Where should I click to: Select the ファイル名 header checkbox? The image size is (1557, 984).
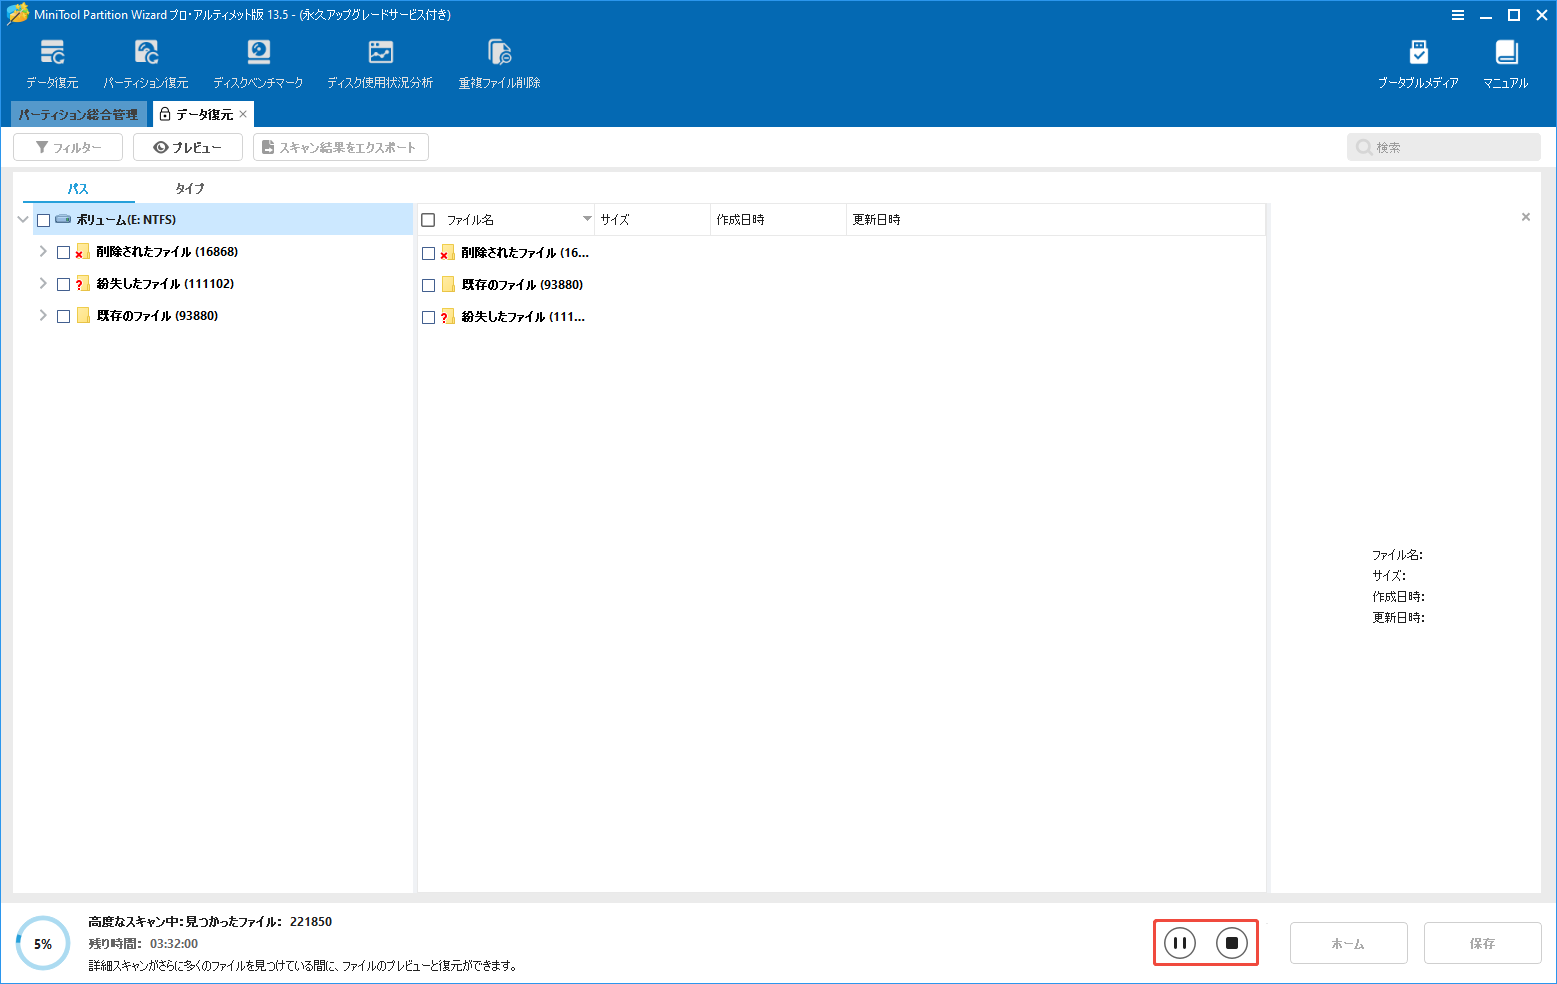pyautogui.click(x=429, y=219)
